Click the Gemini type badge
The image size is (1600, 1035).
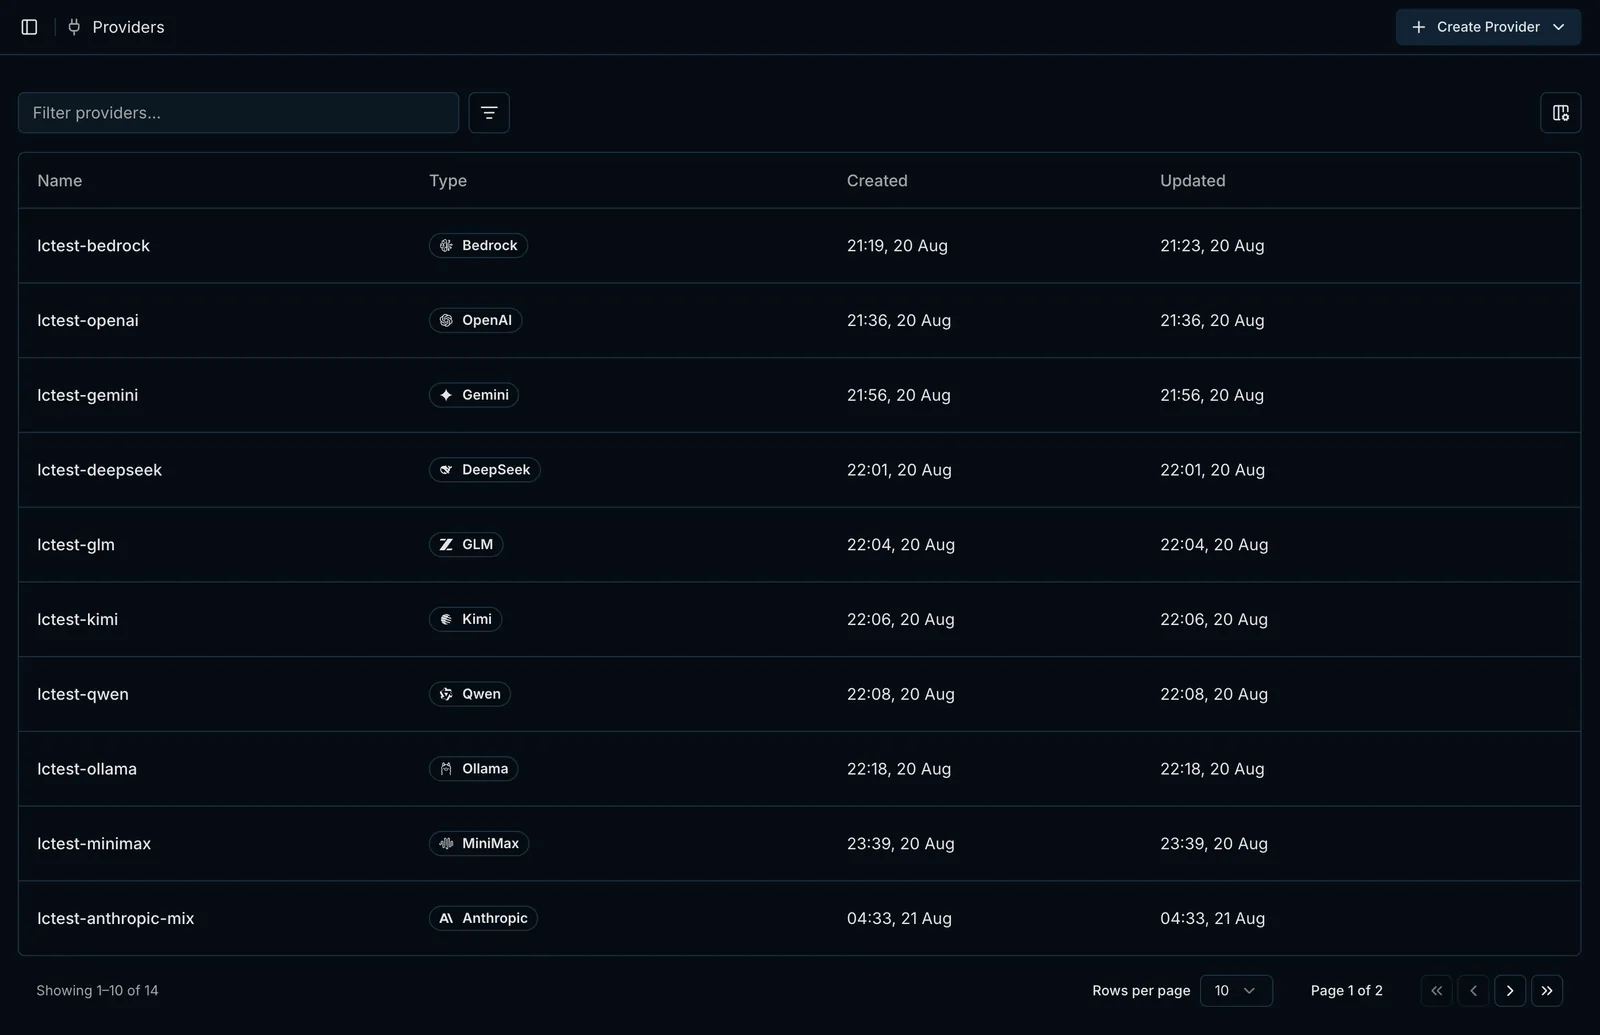point(474,395)
